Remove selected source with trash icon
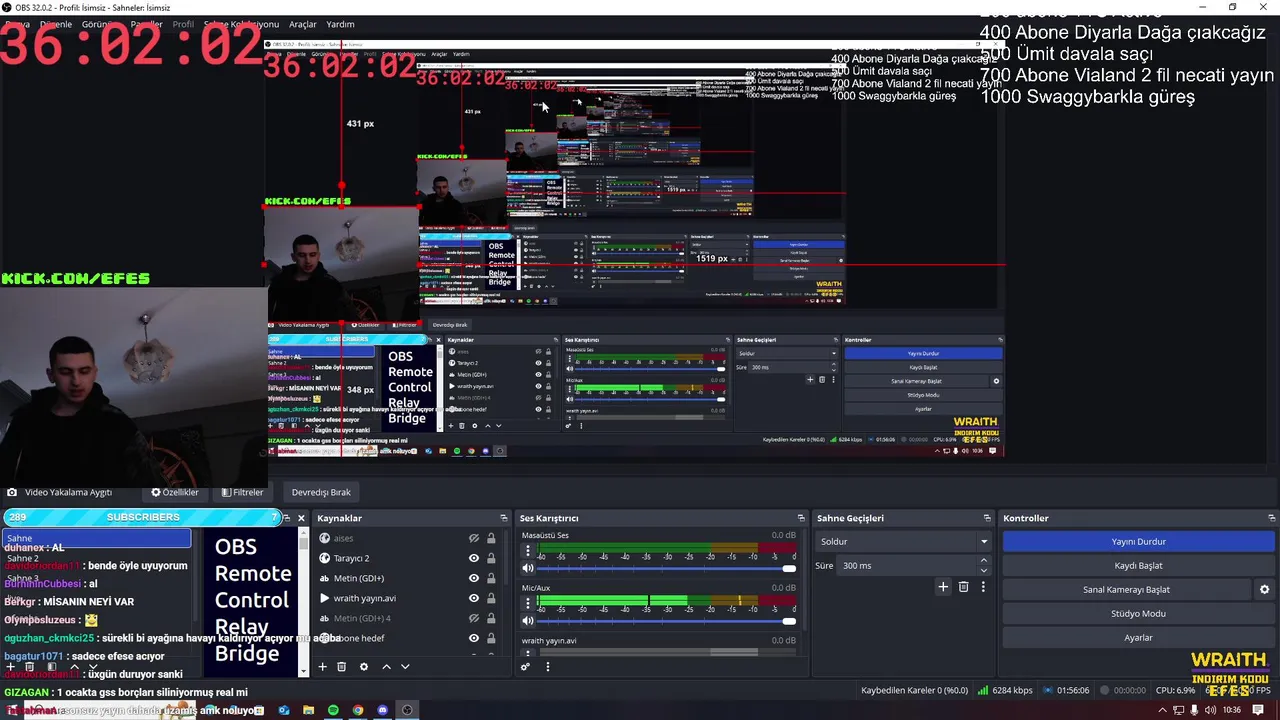The width and height of the screenshot is (1280, 720). [341, 667]
